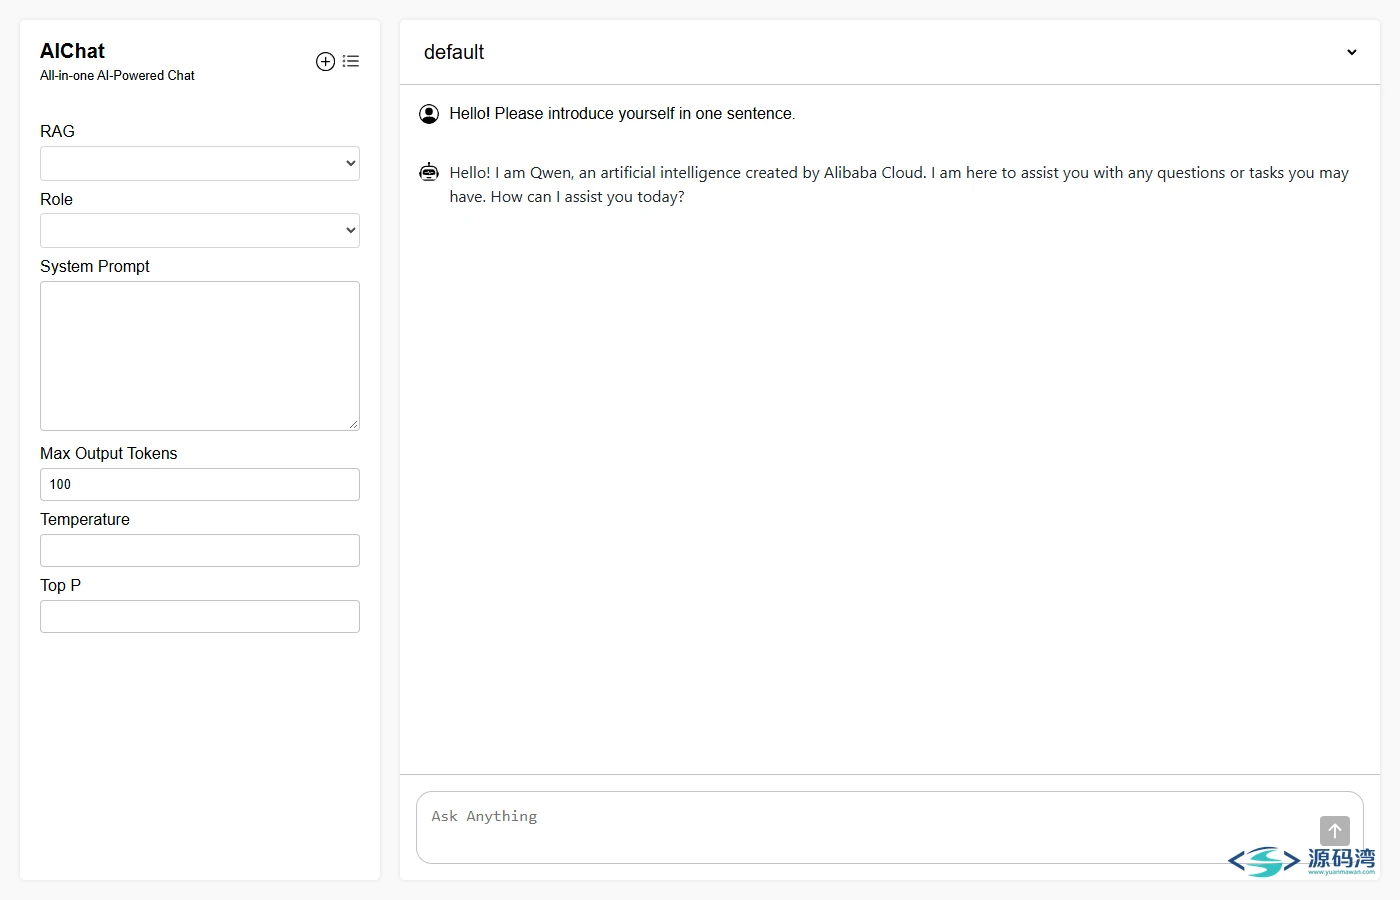
Task: Click the Max Output Tokens label
Action: pyautogui.click(x=108, y=453)
